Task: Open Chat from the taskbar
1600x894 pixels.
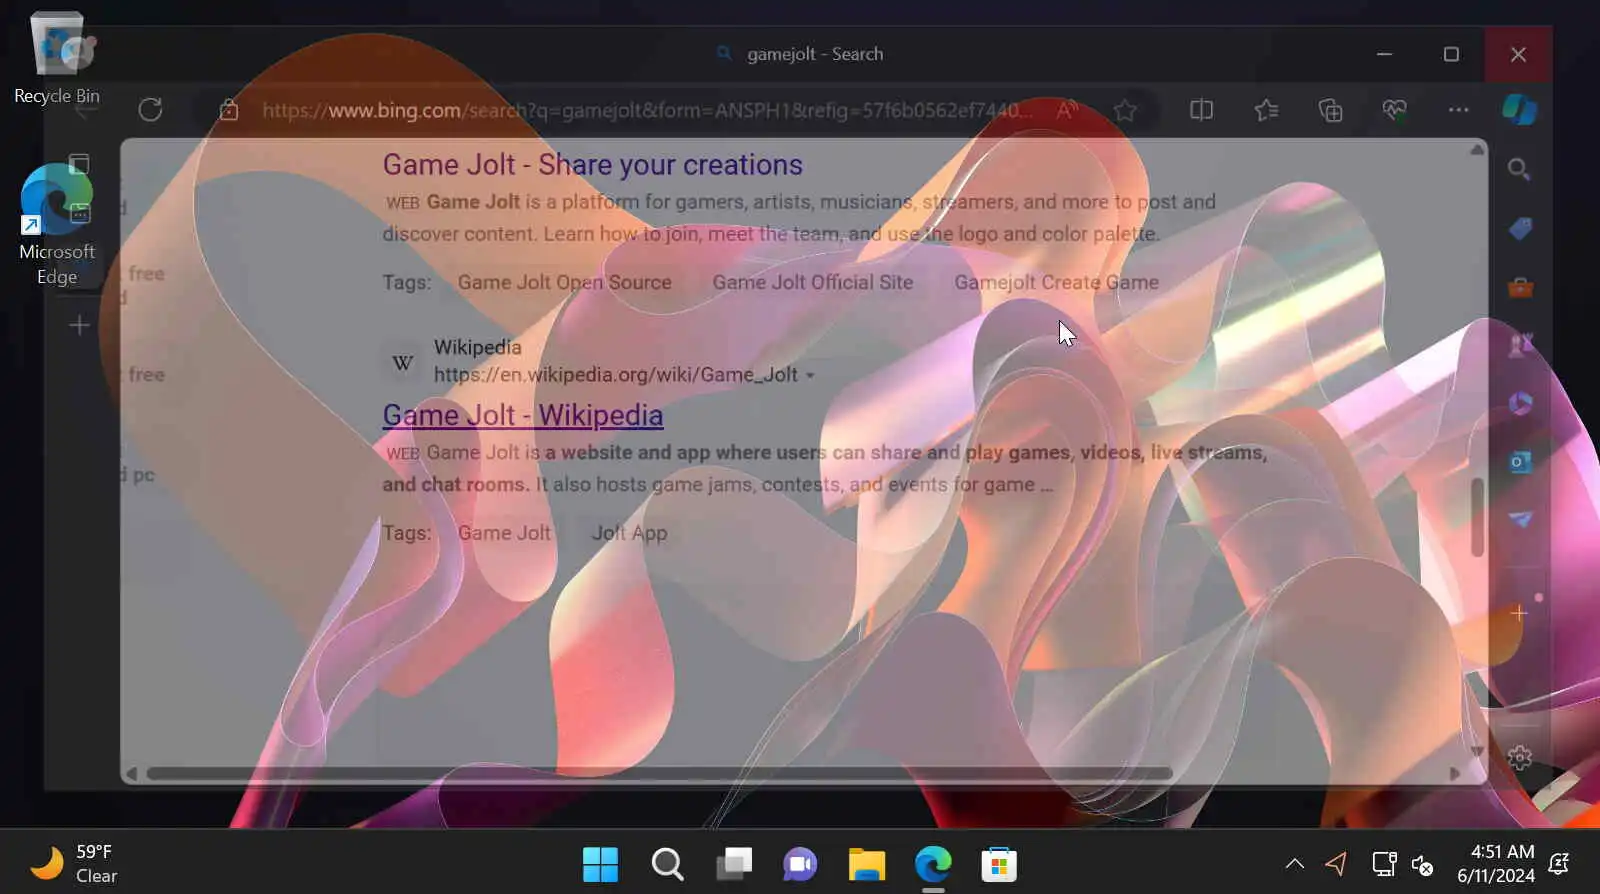Action: pyautogui.click(x=800, y=864)
